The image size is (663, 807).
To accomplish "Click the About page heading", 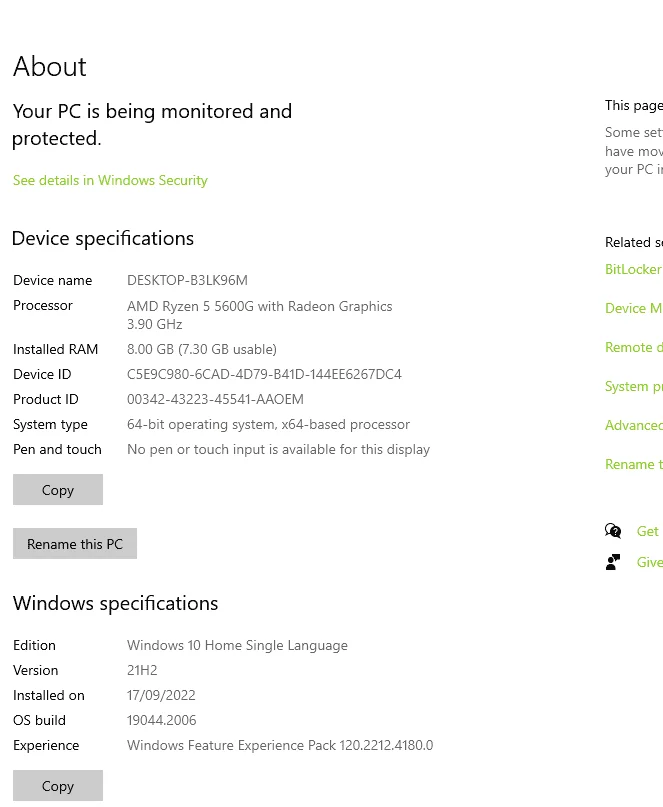I will [x=50, y=66].
